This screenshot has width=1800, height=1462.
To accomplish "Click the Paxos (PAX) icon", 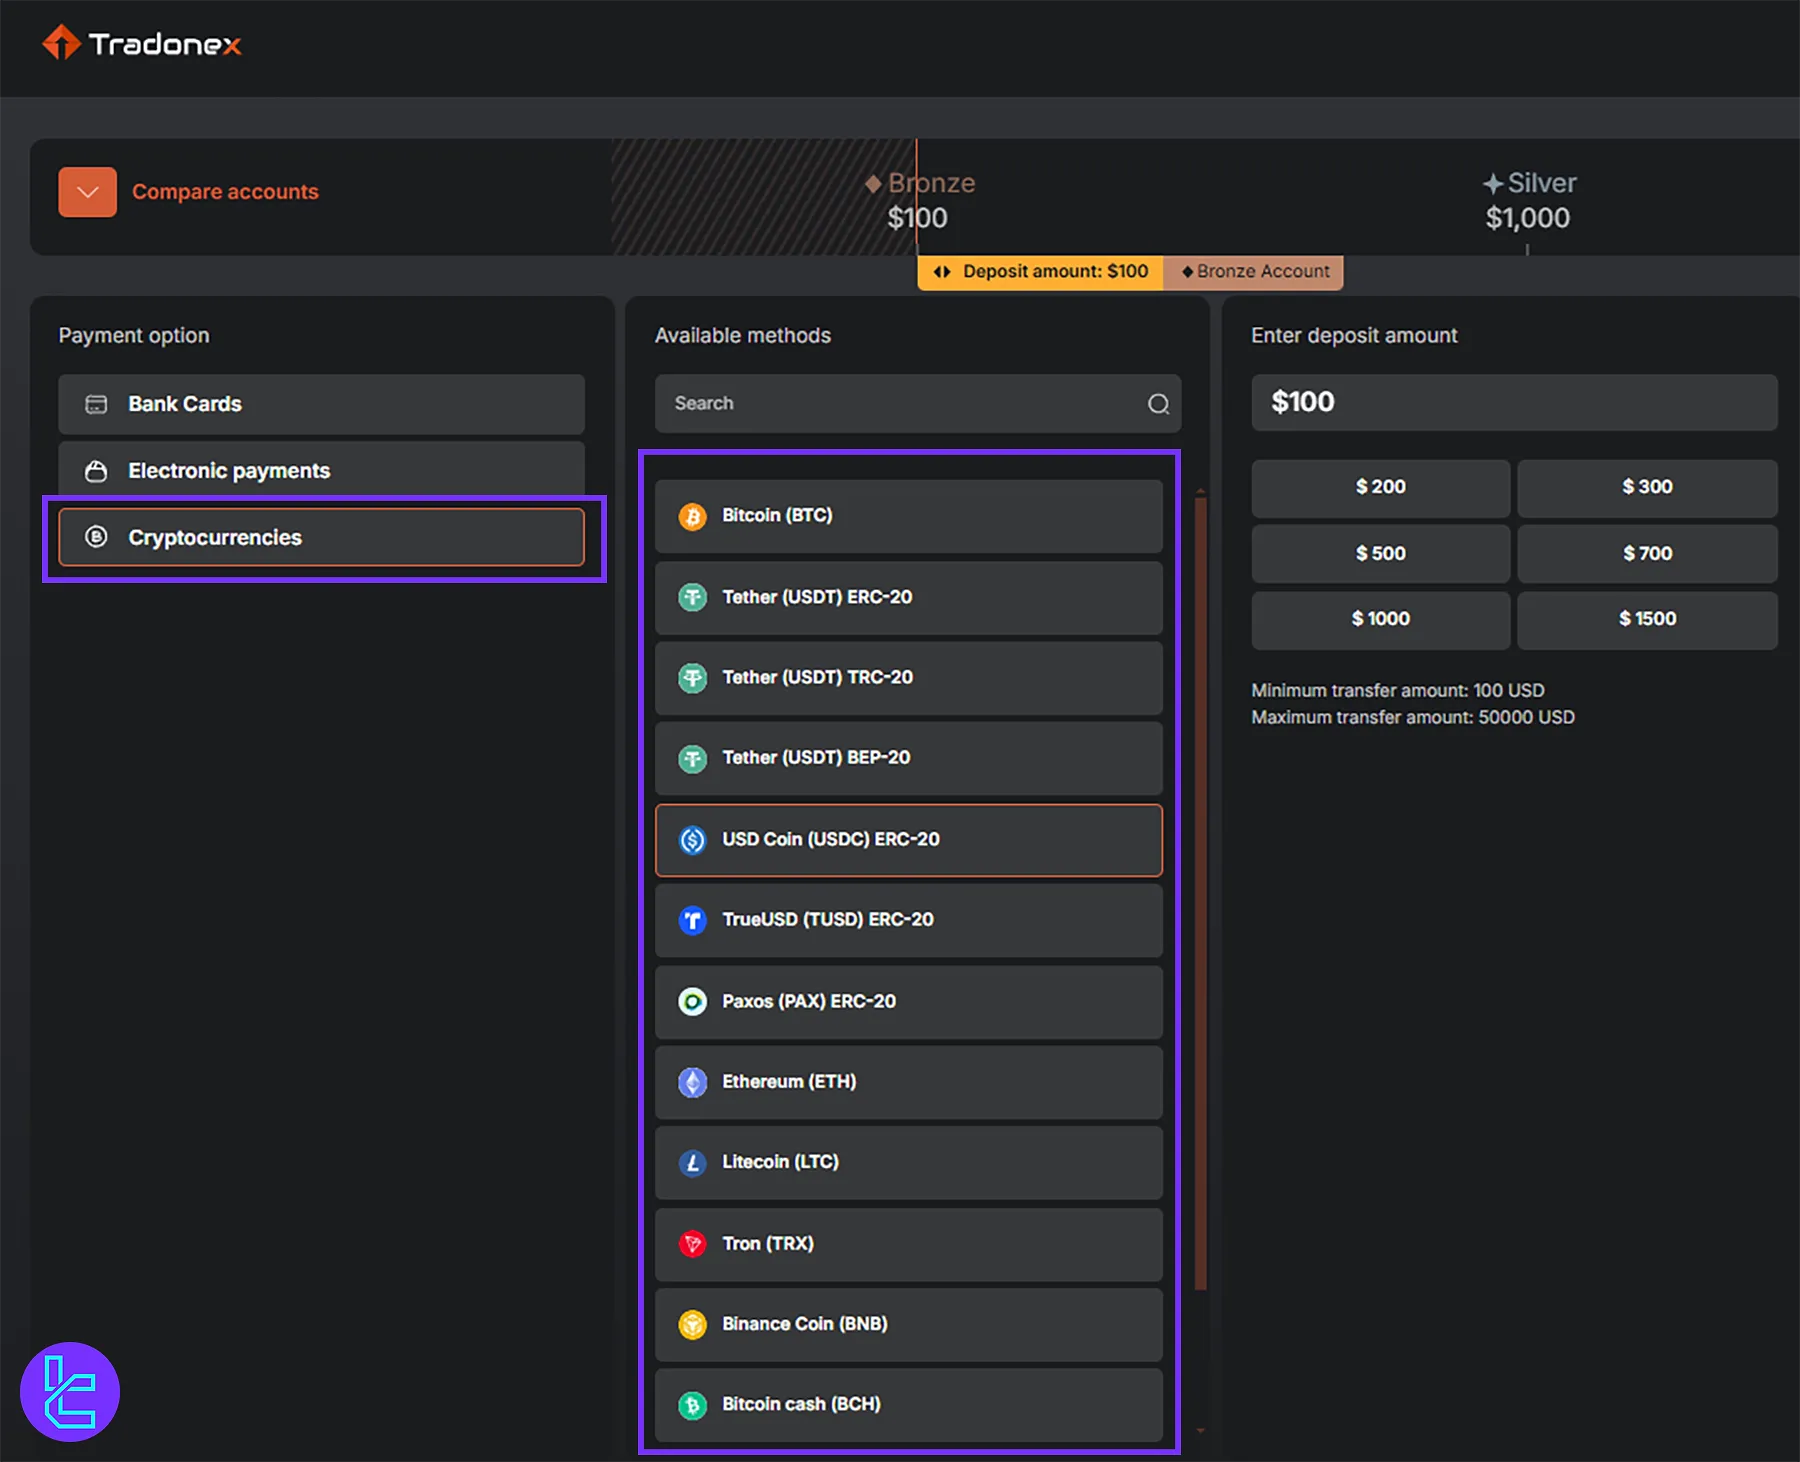I will click(x=693, y=1001).
